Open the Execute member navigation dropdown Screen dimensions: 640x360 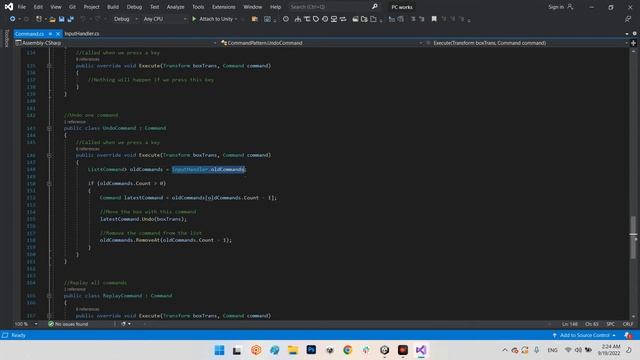click(527, 43)
